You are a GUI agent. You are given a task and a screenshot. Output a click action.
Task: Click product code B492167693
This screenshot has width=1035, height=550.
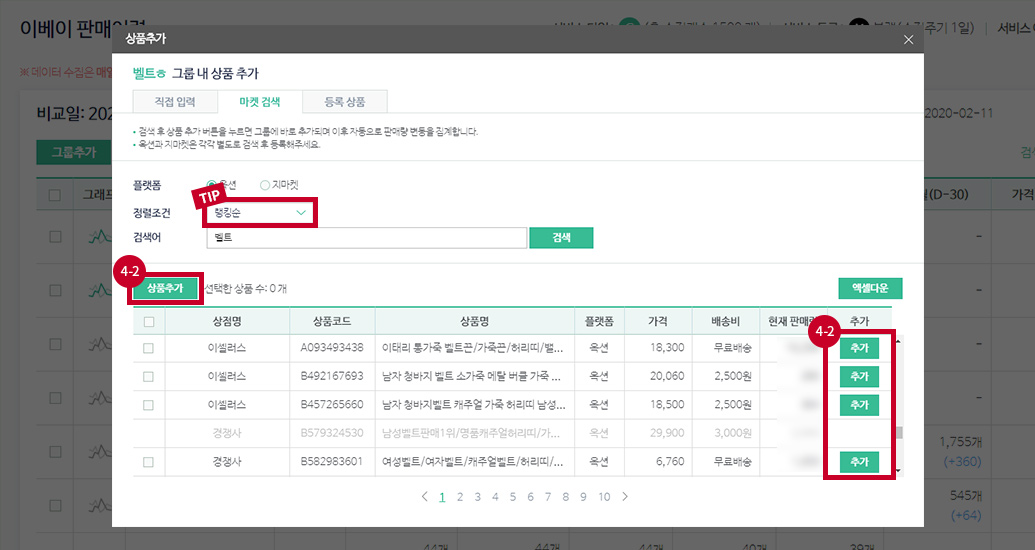(332, 376)
